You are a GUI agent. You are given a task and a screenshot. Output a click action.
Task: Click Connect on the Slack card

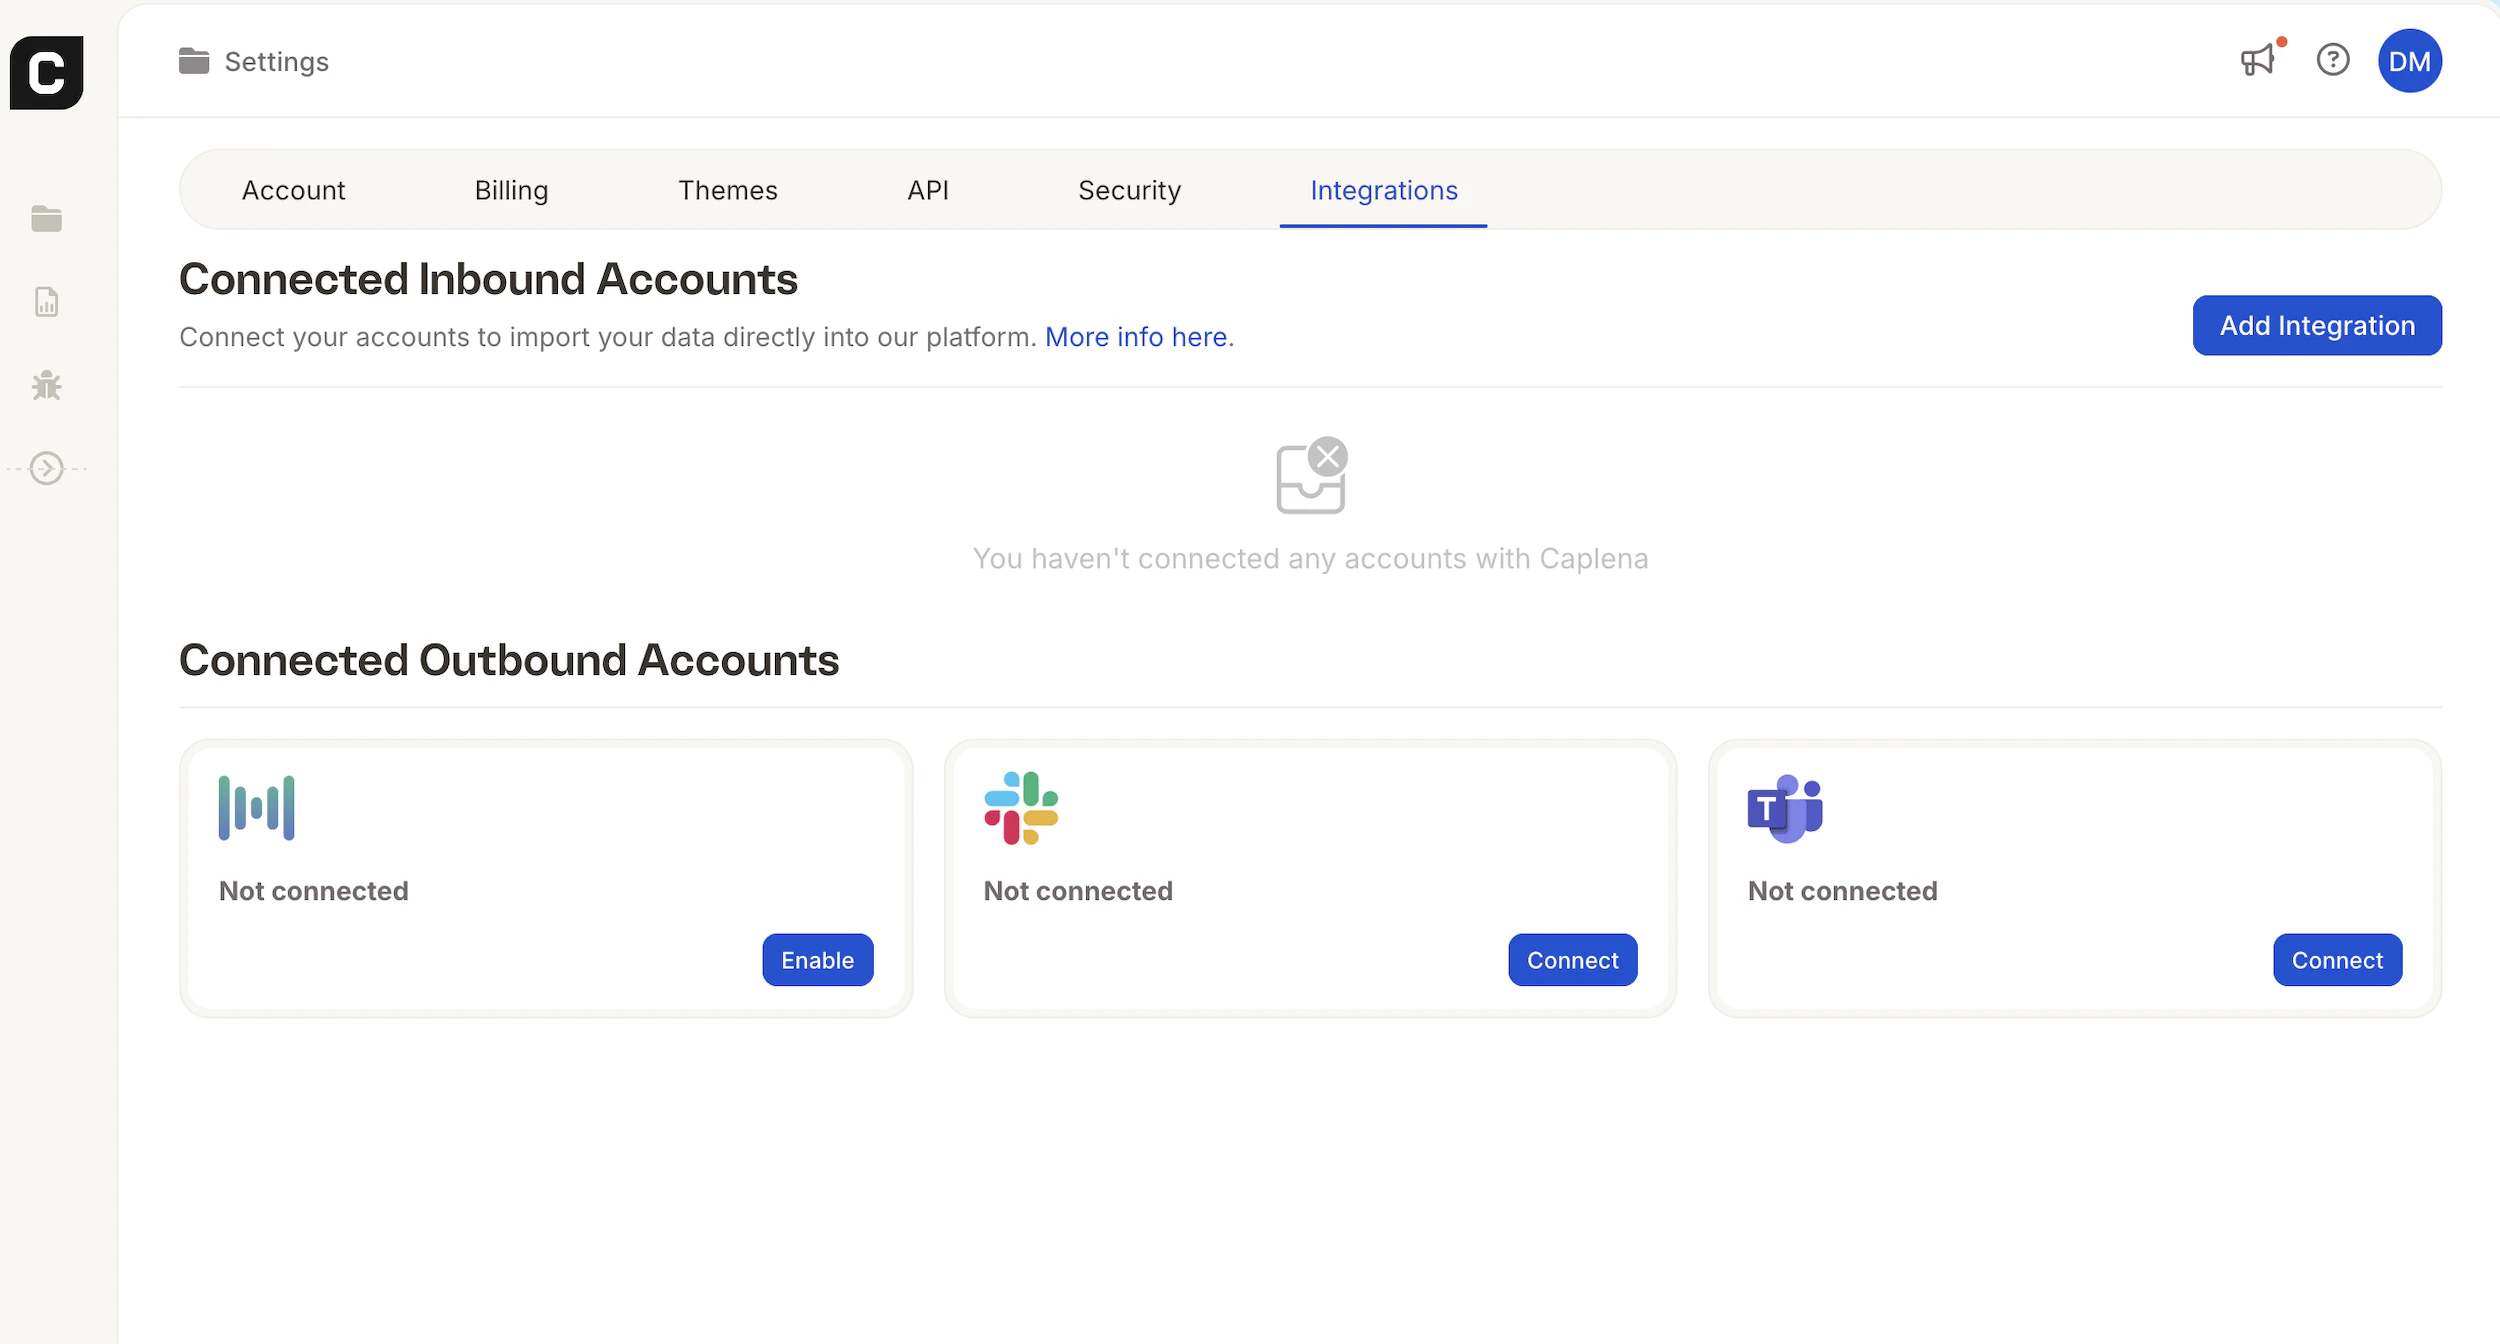point(1572,960)
